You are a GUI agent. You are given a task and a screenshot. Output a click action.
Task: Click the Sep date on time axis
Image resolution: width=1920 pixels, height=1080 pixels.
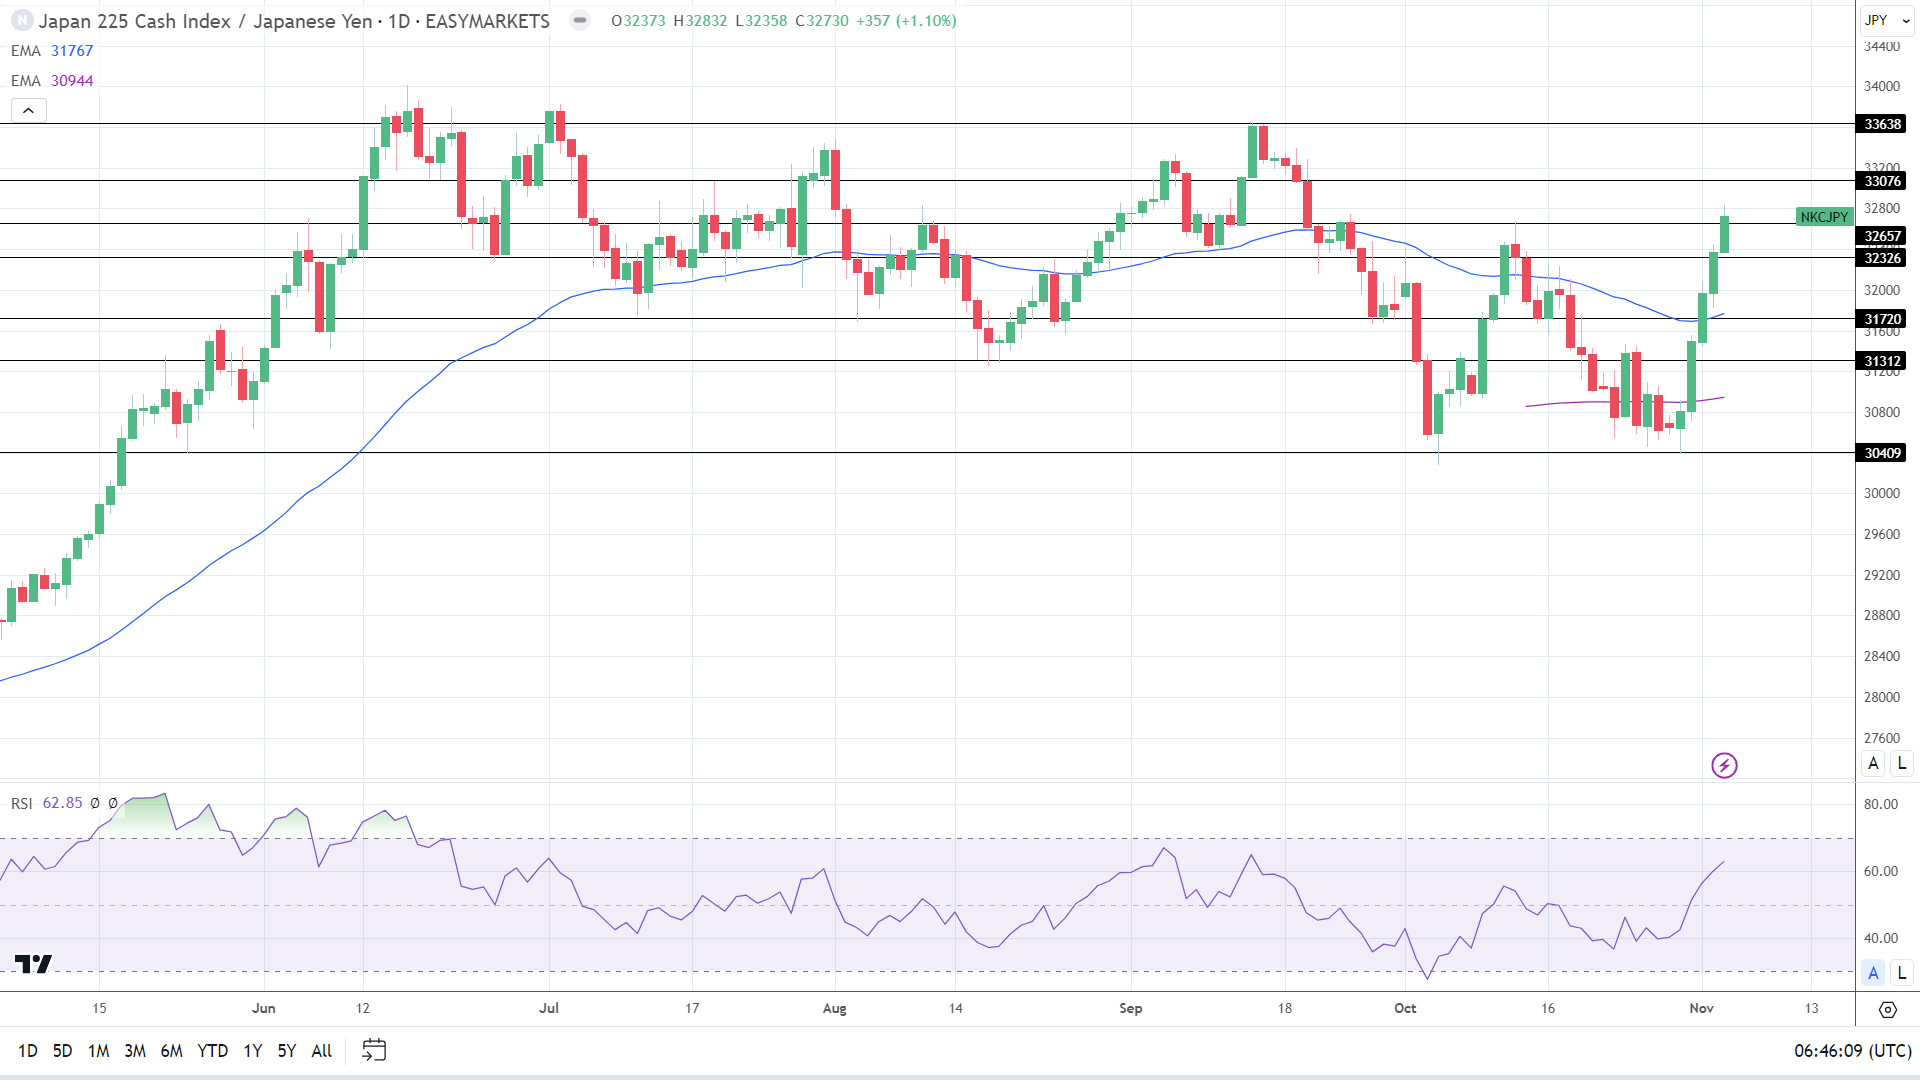point(1131,1008)
